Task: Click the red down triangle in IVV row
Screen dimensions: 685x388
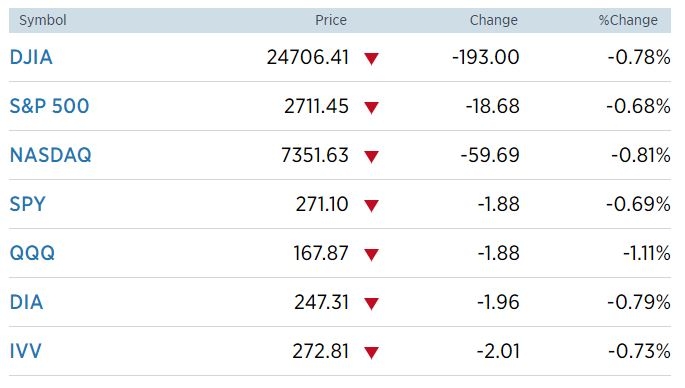Action: click(x=371, y=352)
